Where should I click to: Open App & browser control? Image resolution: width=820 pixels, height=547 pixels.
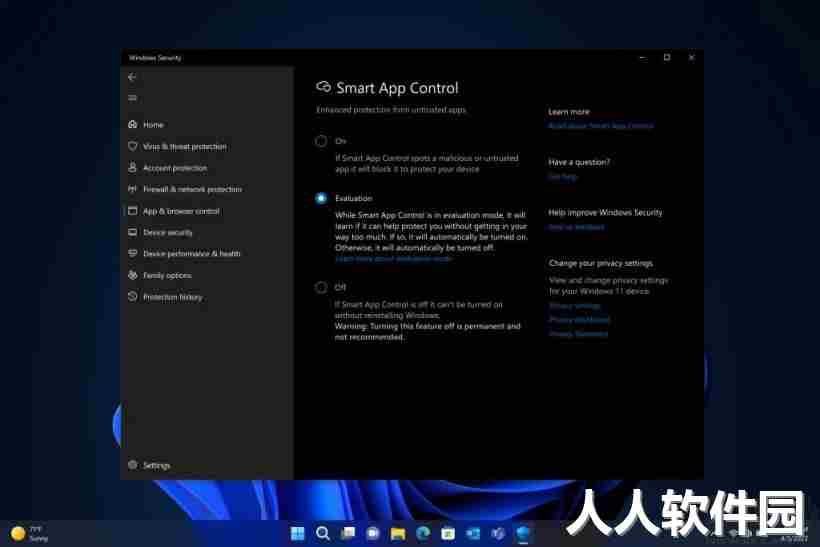tap(174, 211)
